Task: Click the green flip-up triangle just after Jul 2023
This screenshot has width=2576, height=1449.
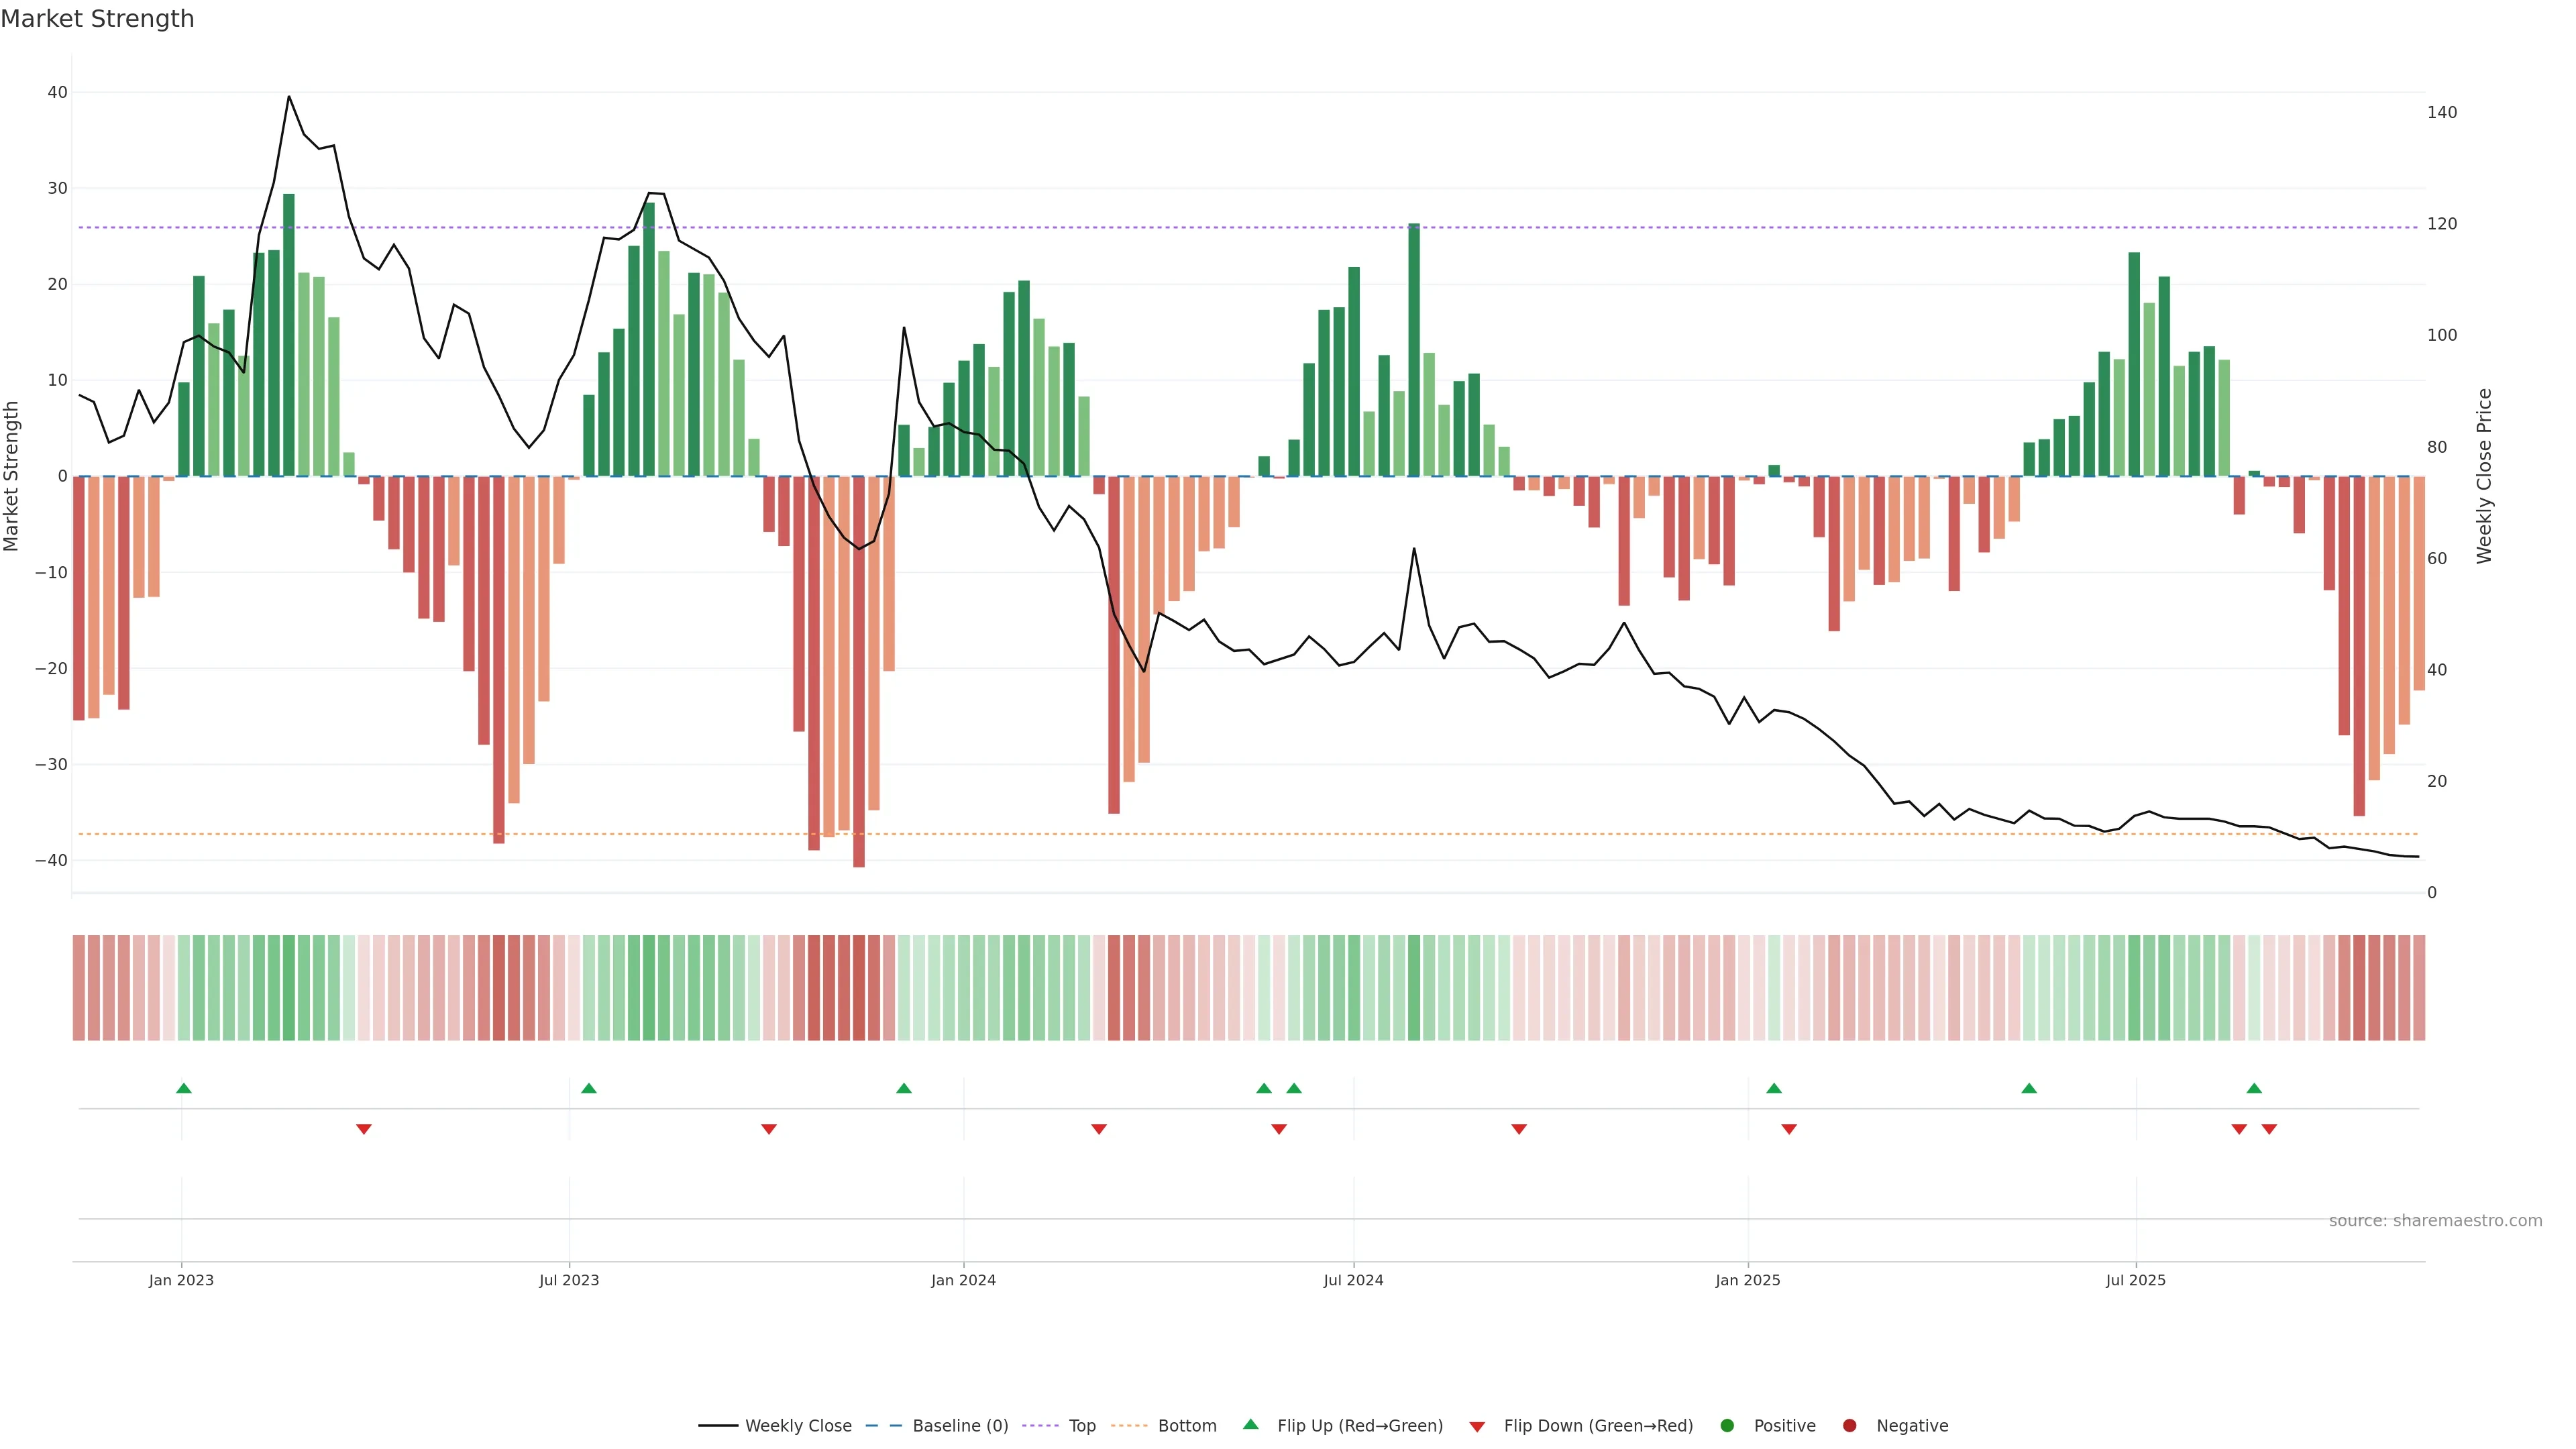Action: 589,1088
